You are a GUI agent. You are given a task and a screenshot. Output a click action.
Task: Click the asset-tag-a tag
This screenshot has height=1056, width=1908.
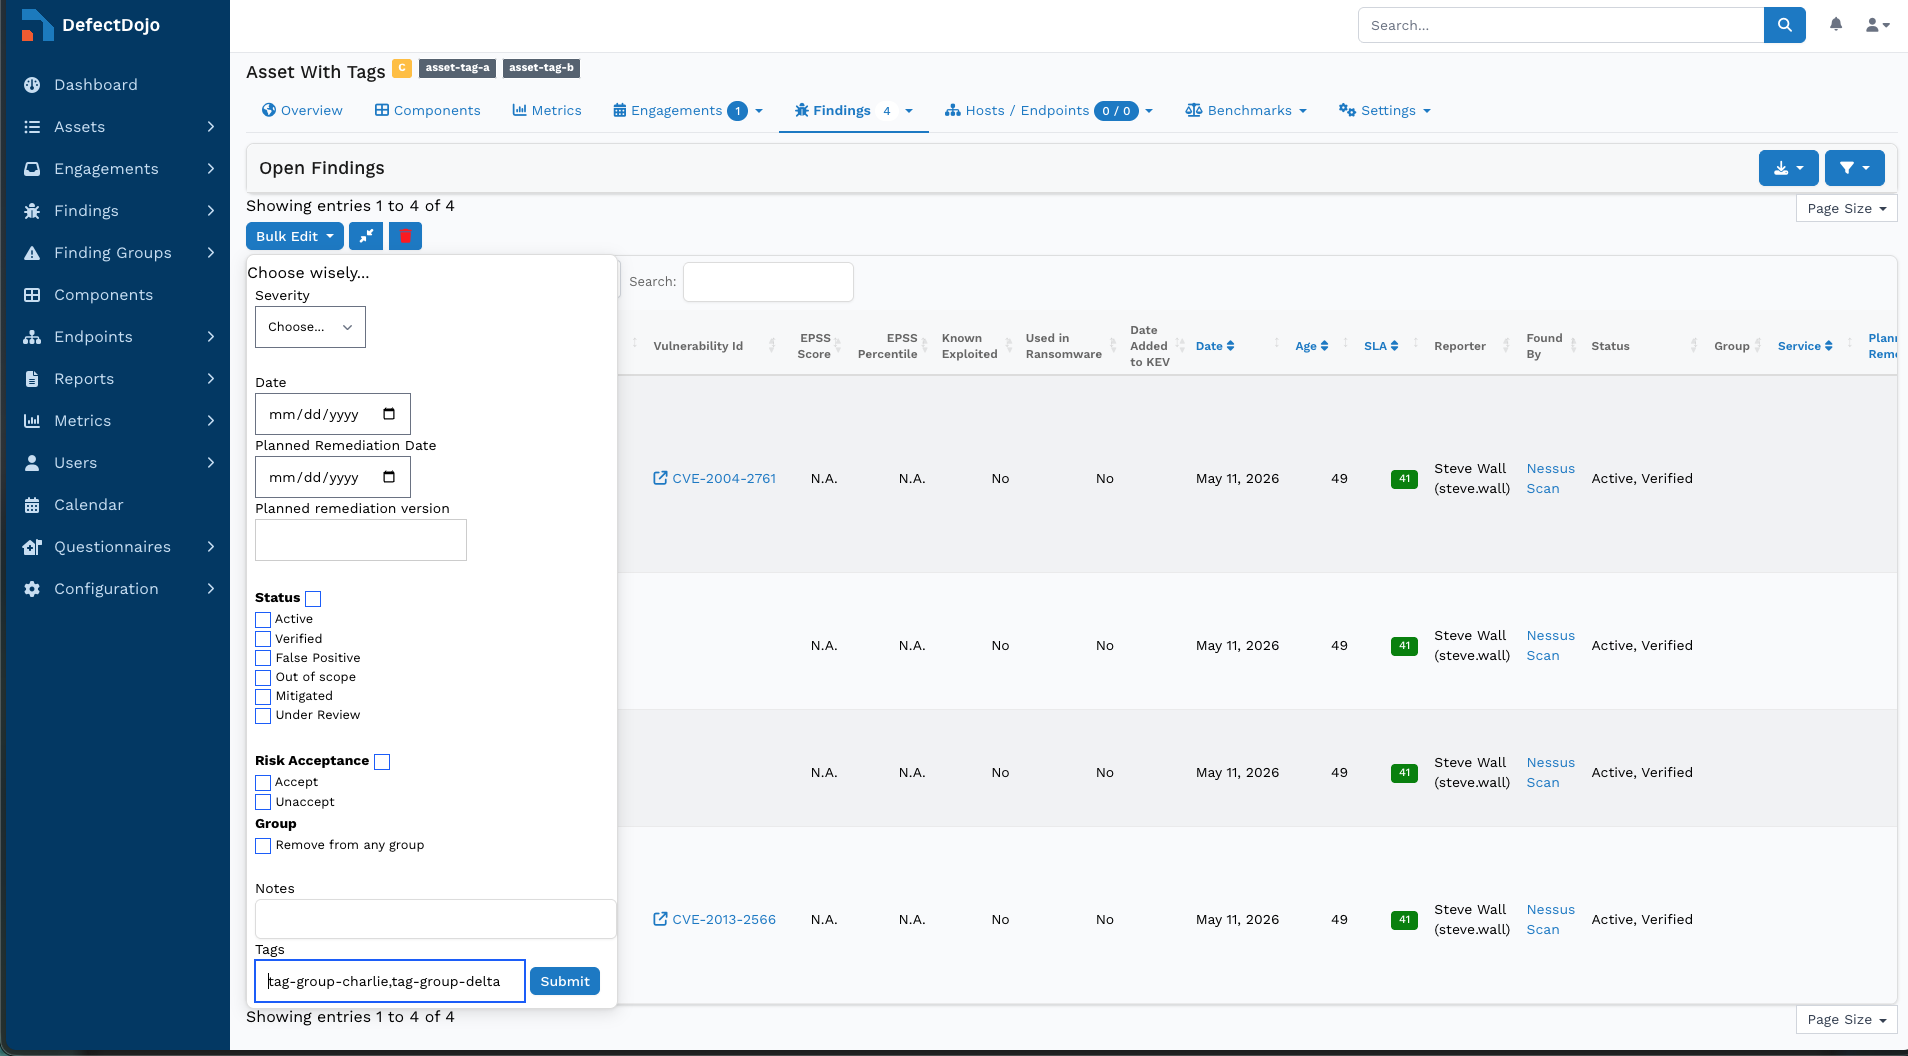457,68
